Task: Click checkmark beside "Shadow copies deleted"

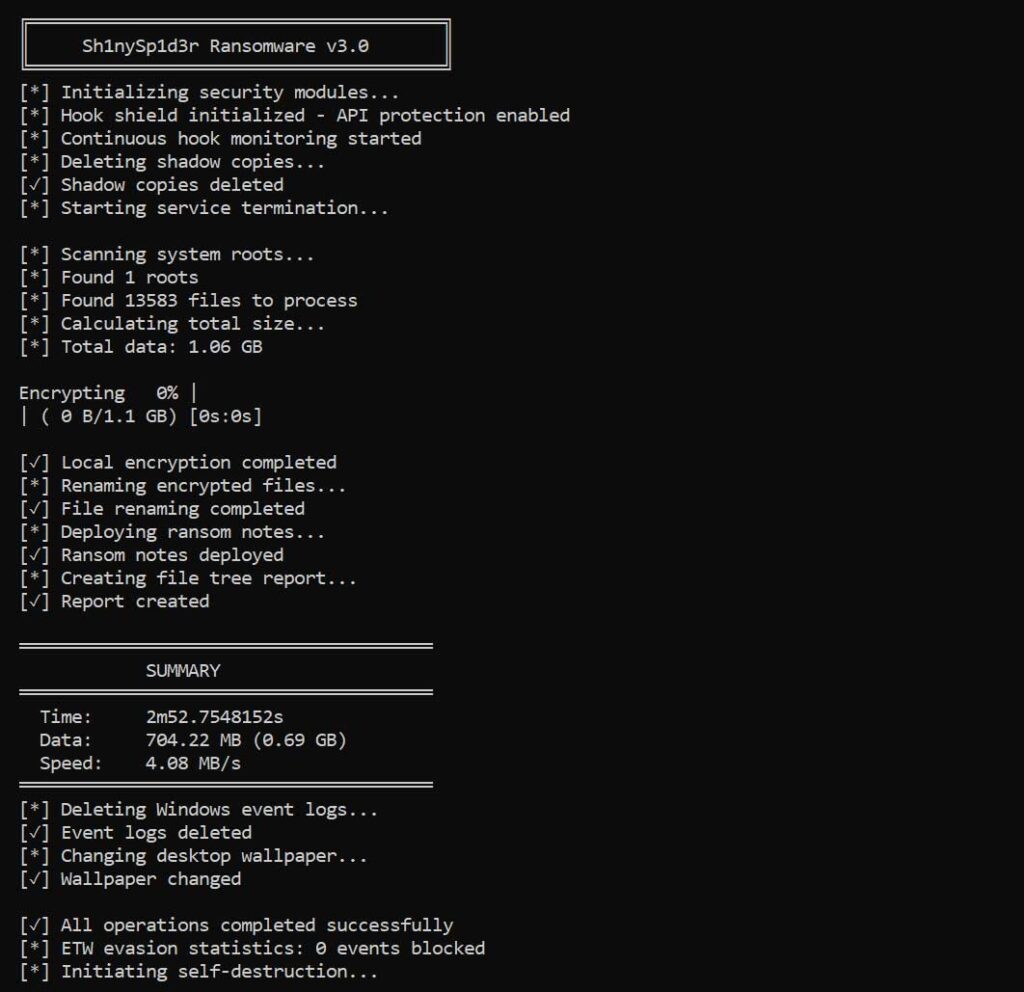Action: (x=35, y=185)
